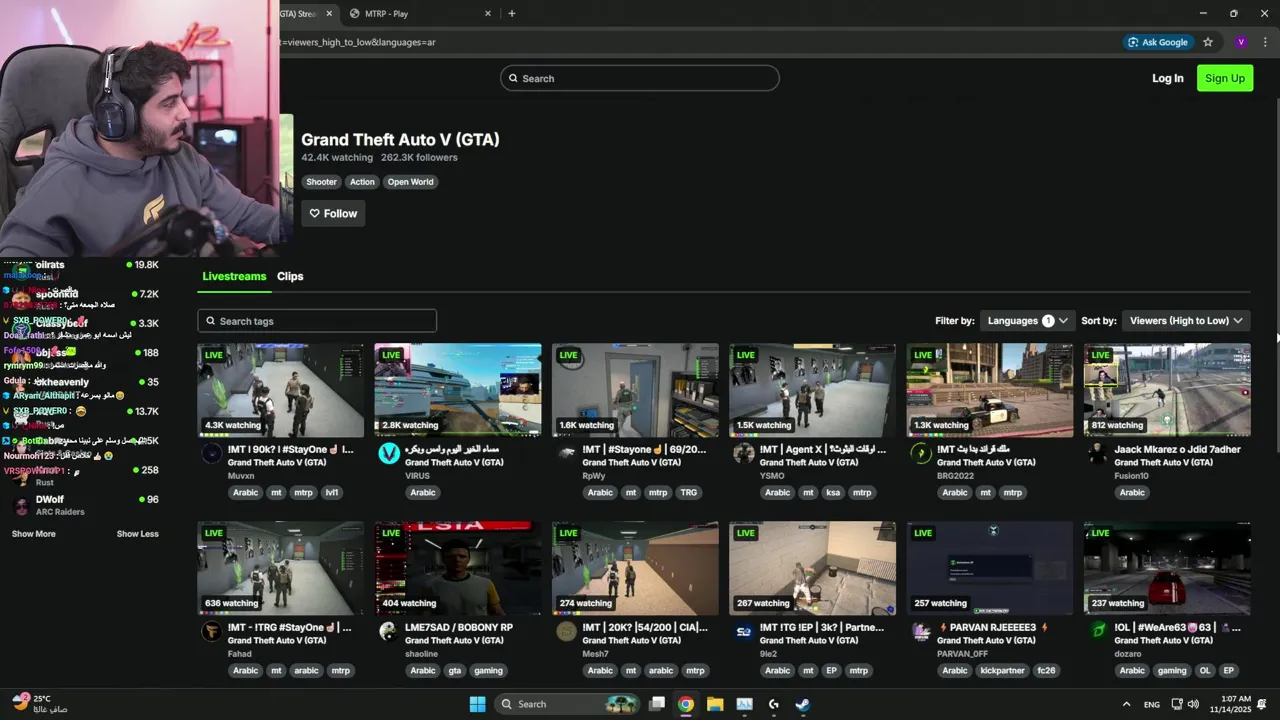This screenshot has height=720, width=1280.
Task: Open BRG2022 channel avatar icon
Action: point(921,454)
